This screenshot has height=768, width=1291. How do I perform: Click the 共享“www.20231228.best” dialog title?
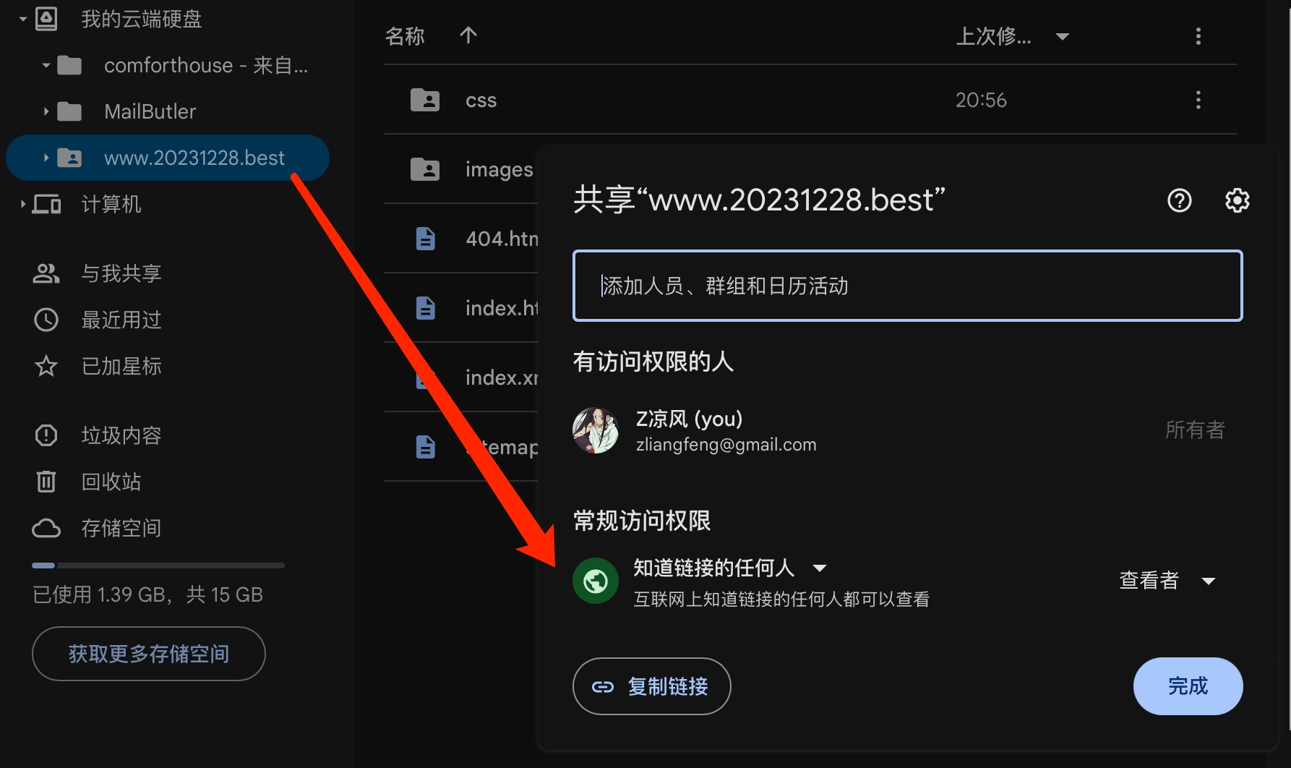760,200
